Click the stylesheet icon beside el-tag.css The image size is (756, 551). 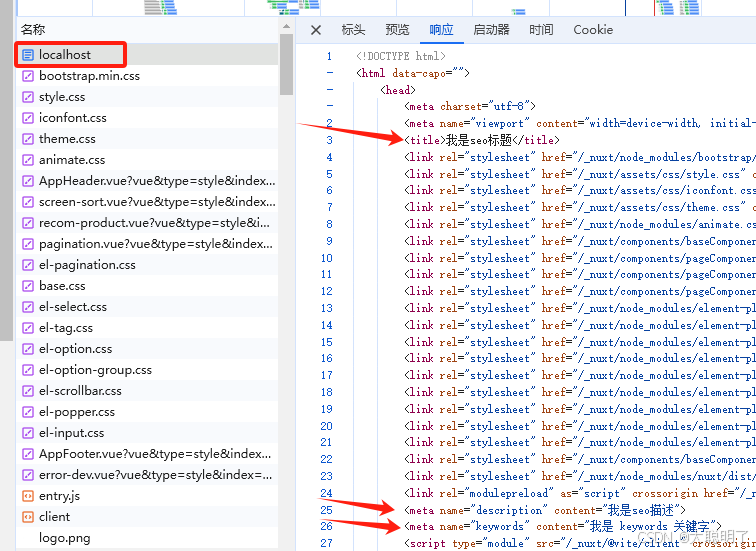click(28, 328)
